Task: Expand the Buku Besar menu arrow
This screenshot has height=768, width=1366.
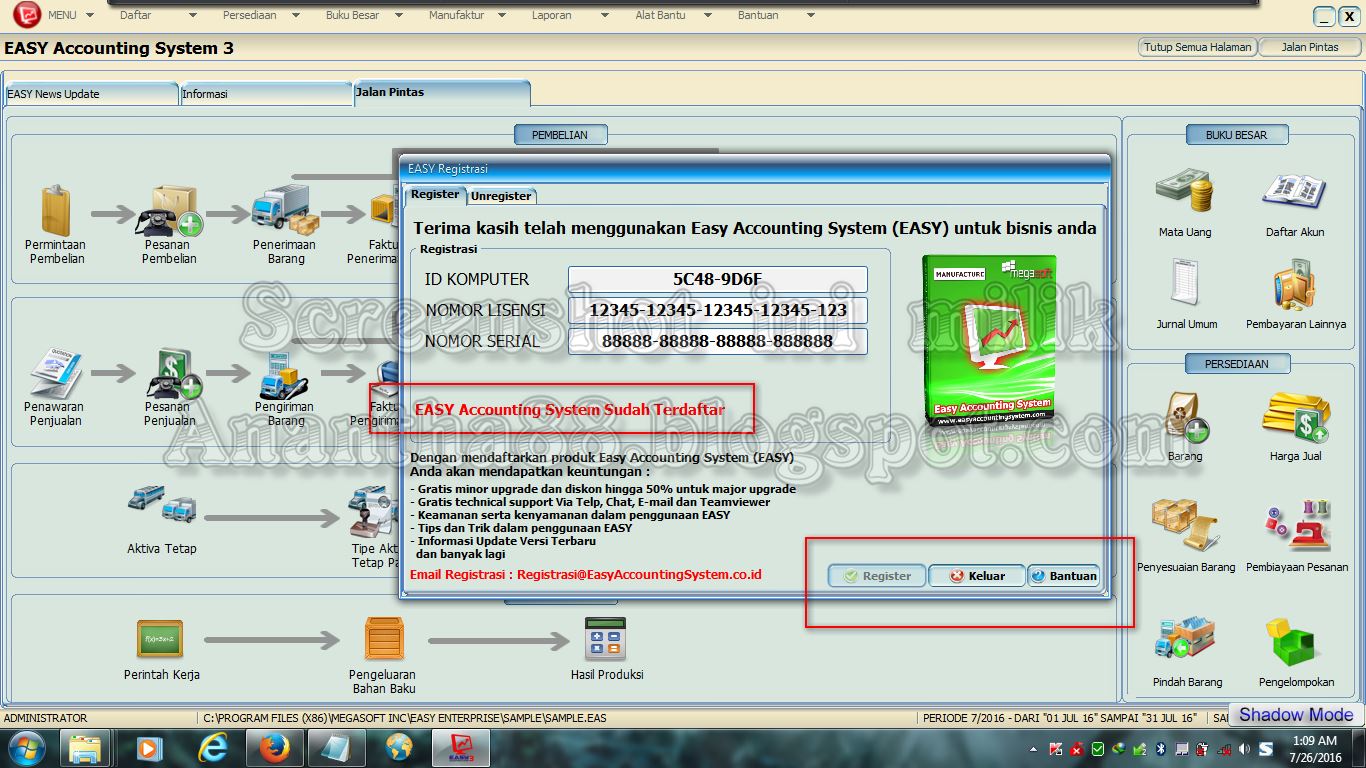Action: (x=398, y=15)
